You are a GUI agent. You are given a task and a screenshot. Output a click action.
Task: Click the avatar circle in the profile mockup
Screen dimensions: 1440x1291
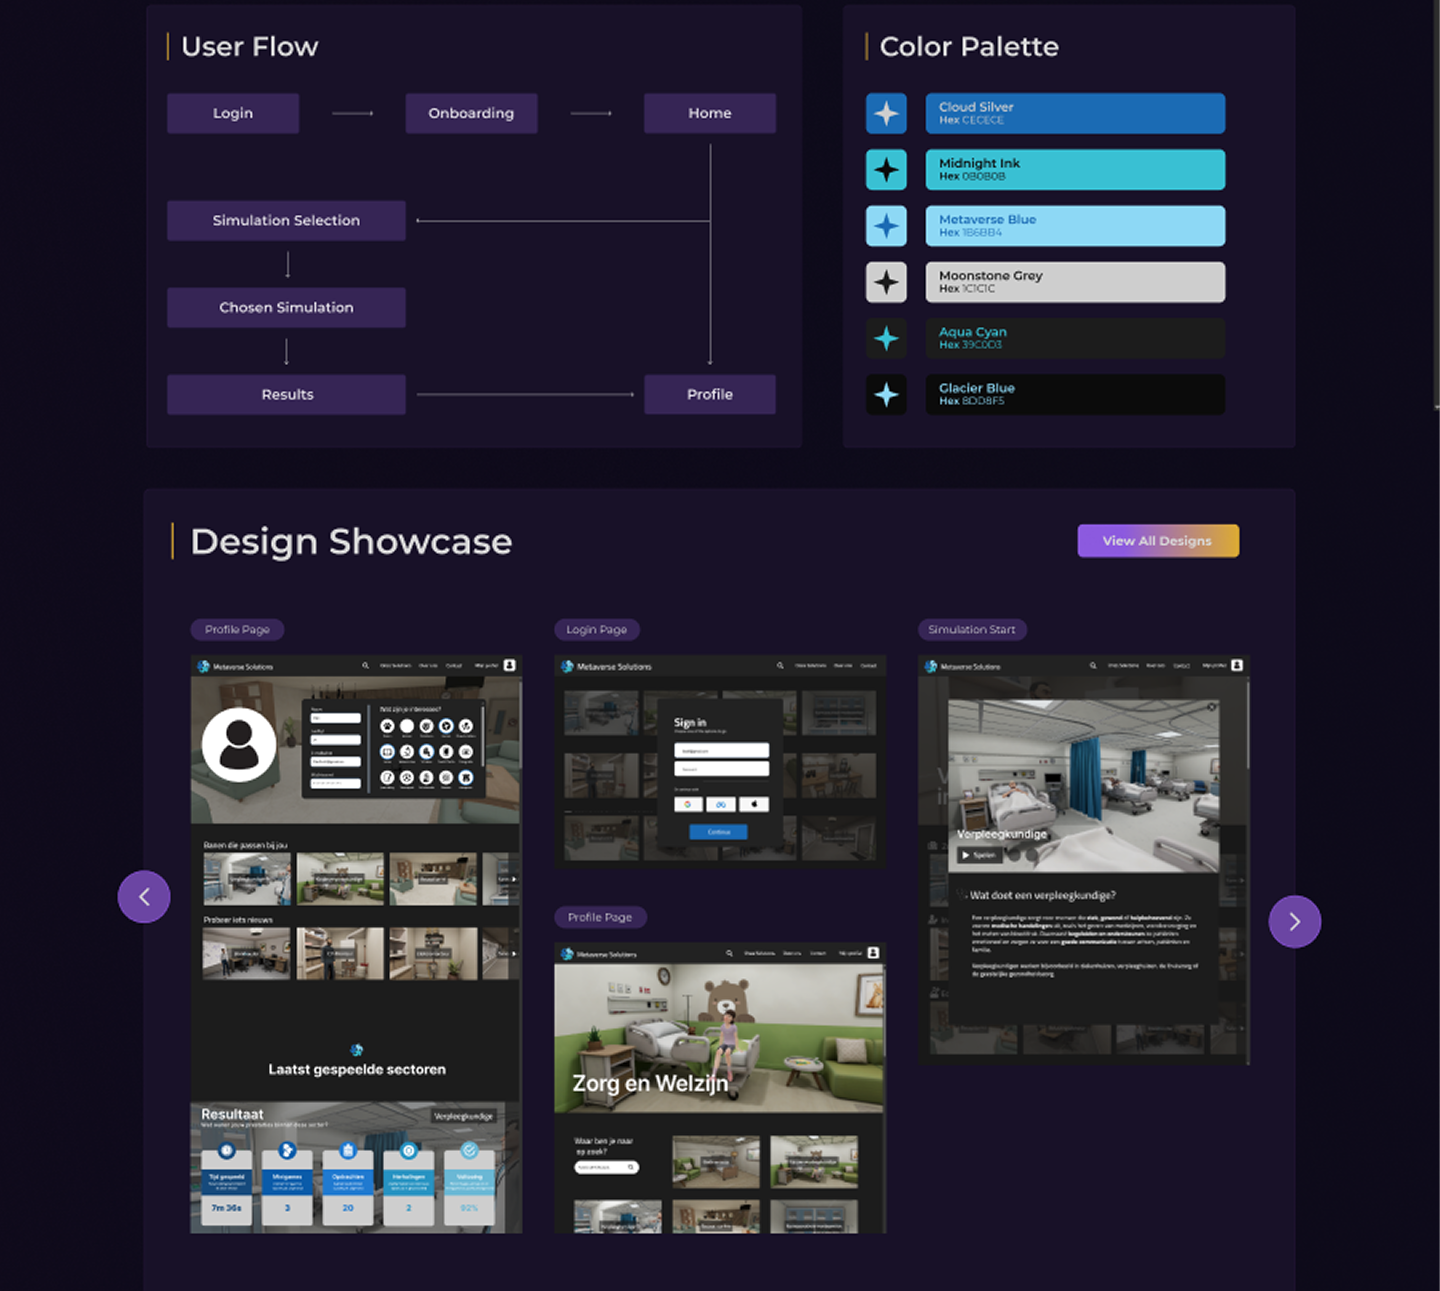[x=239, y=745]
